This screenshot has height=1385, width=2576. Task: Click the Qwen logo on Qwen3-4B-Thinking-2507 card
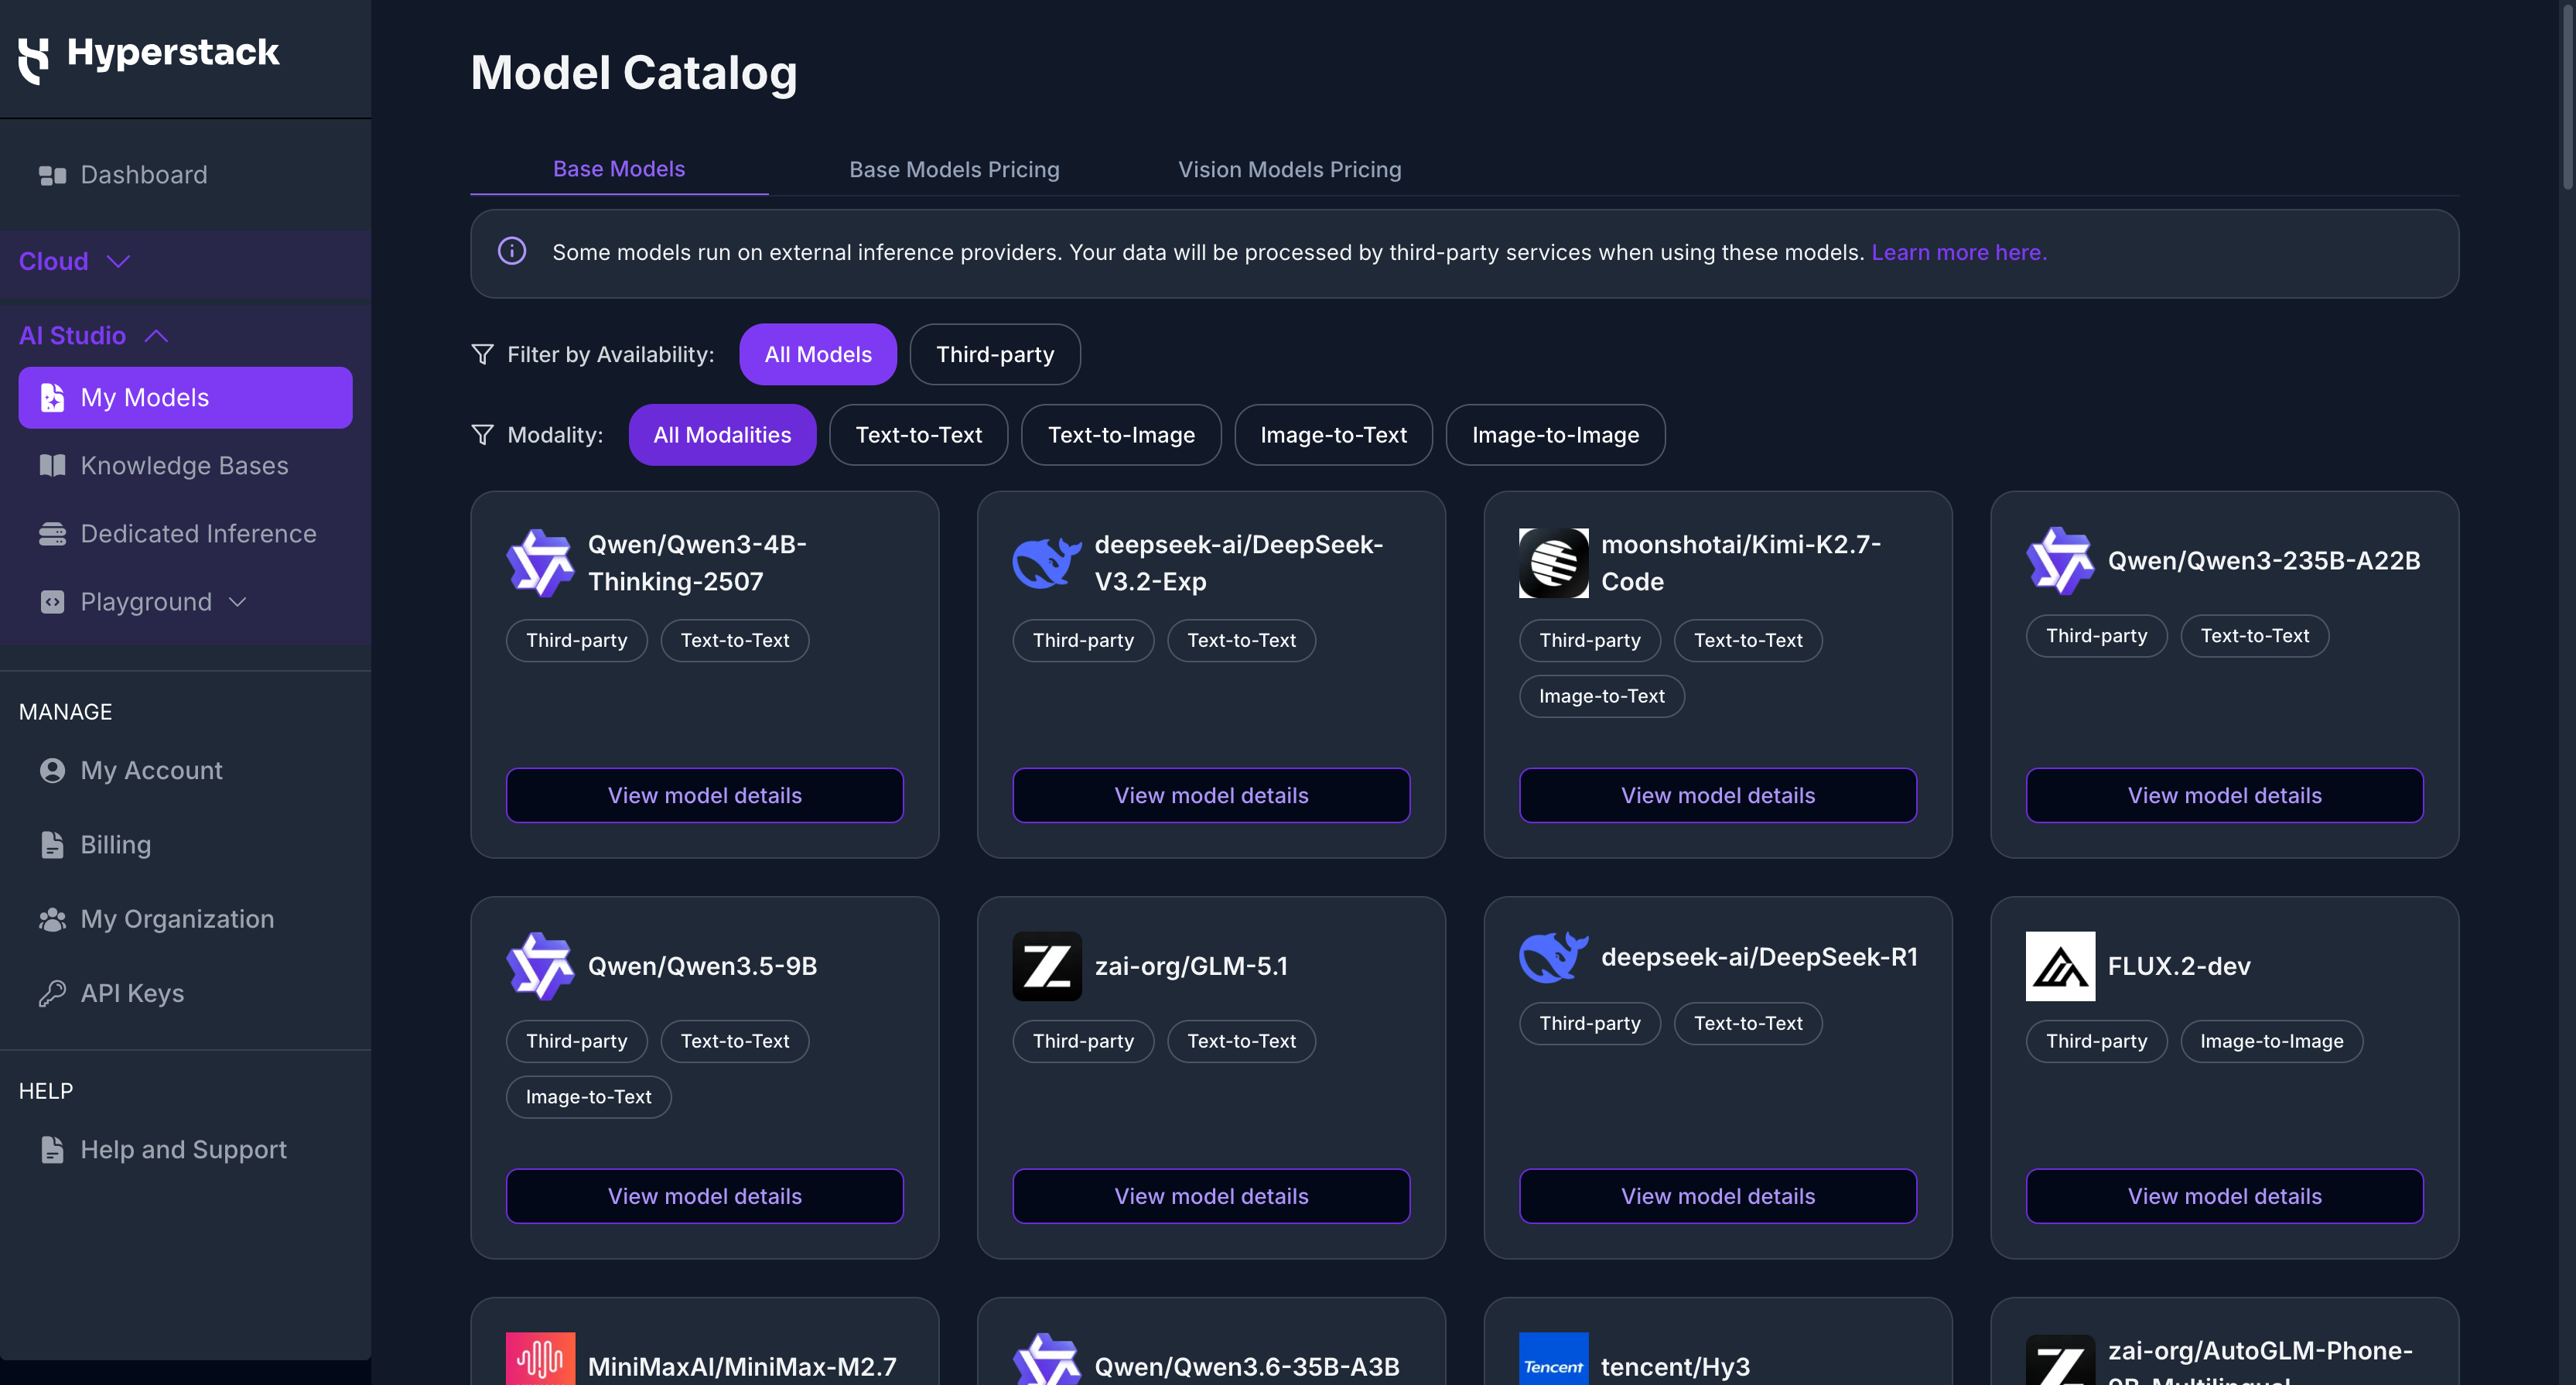540,563
